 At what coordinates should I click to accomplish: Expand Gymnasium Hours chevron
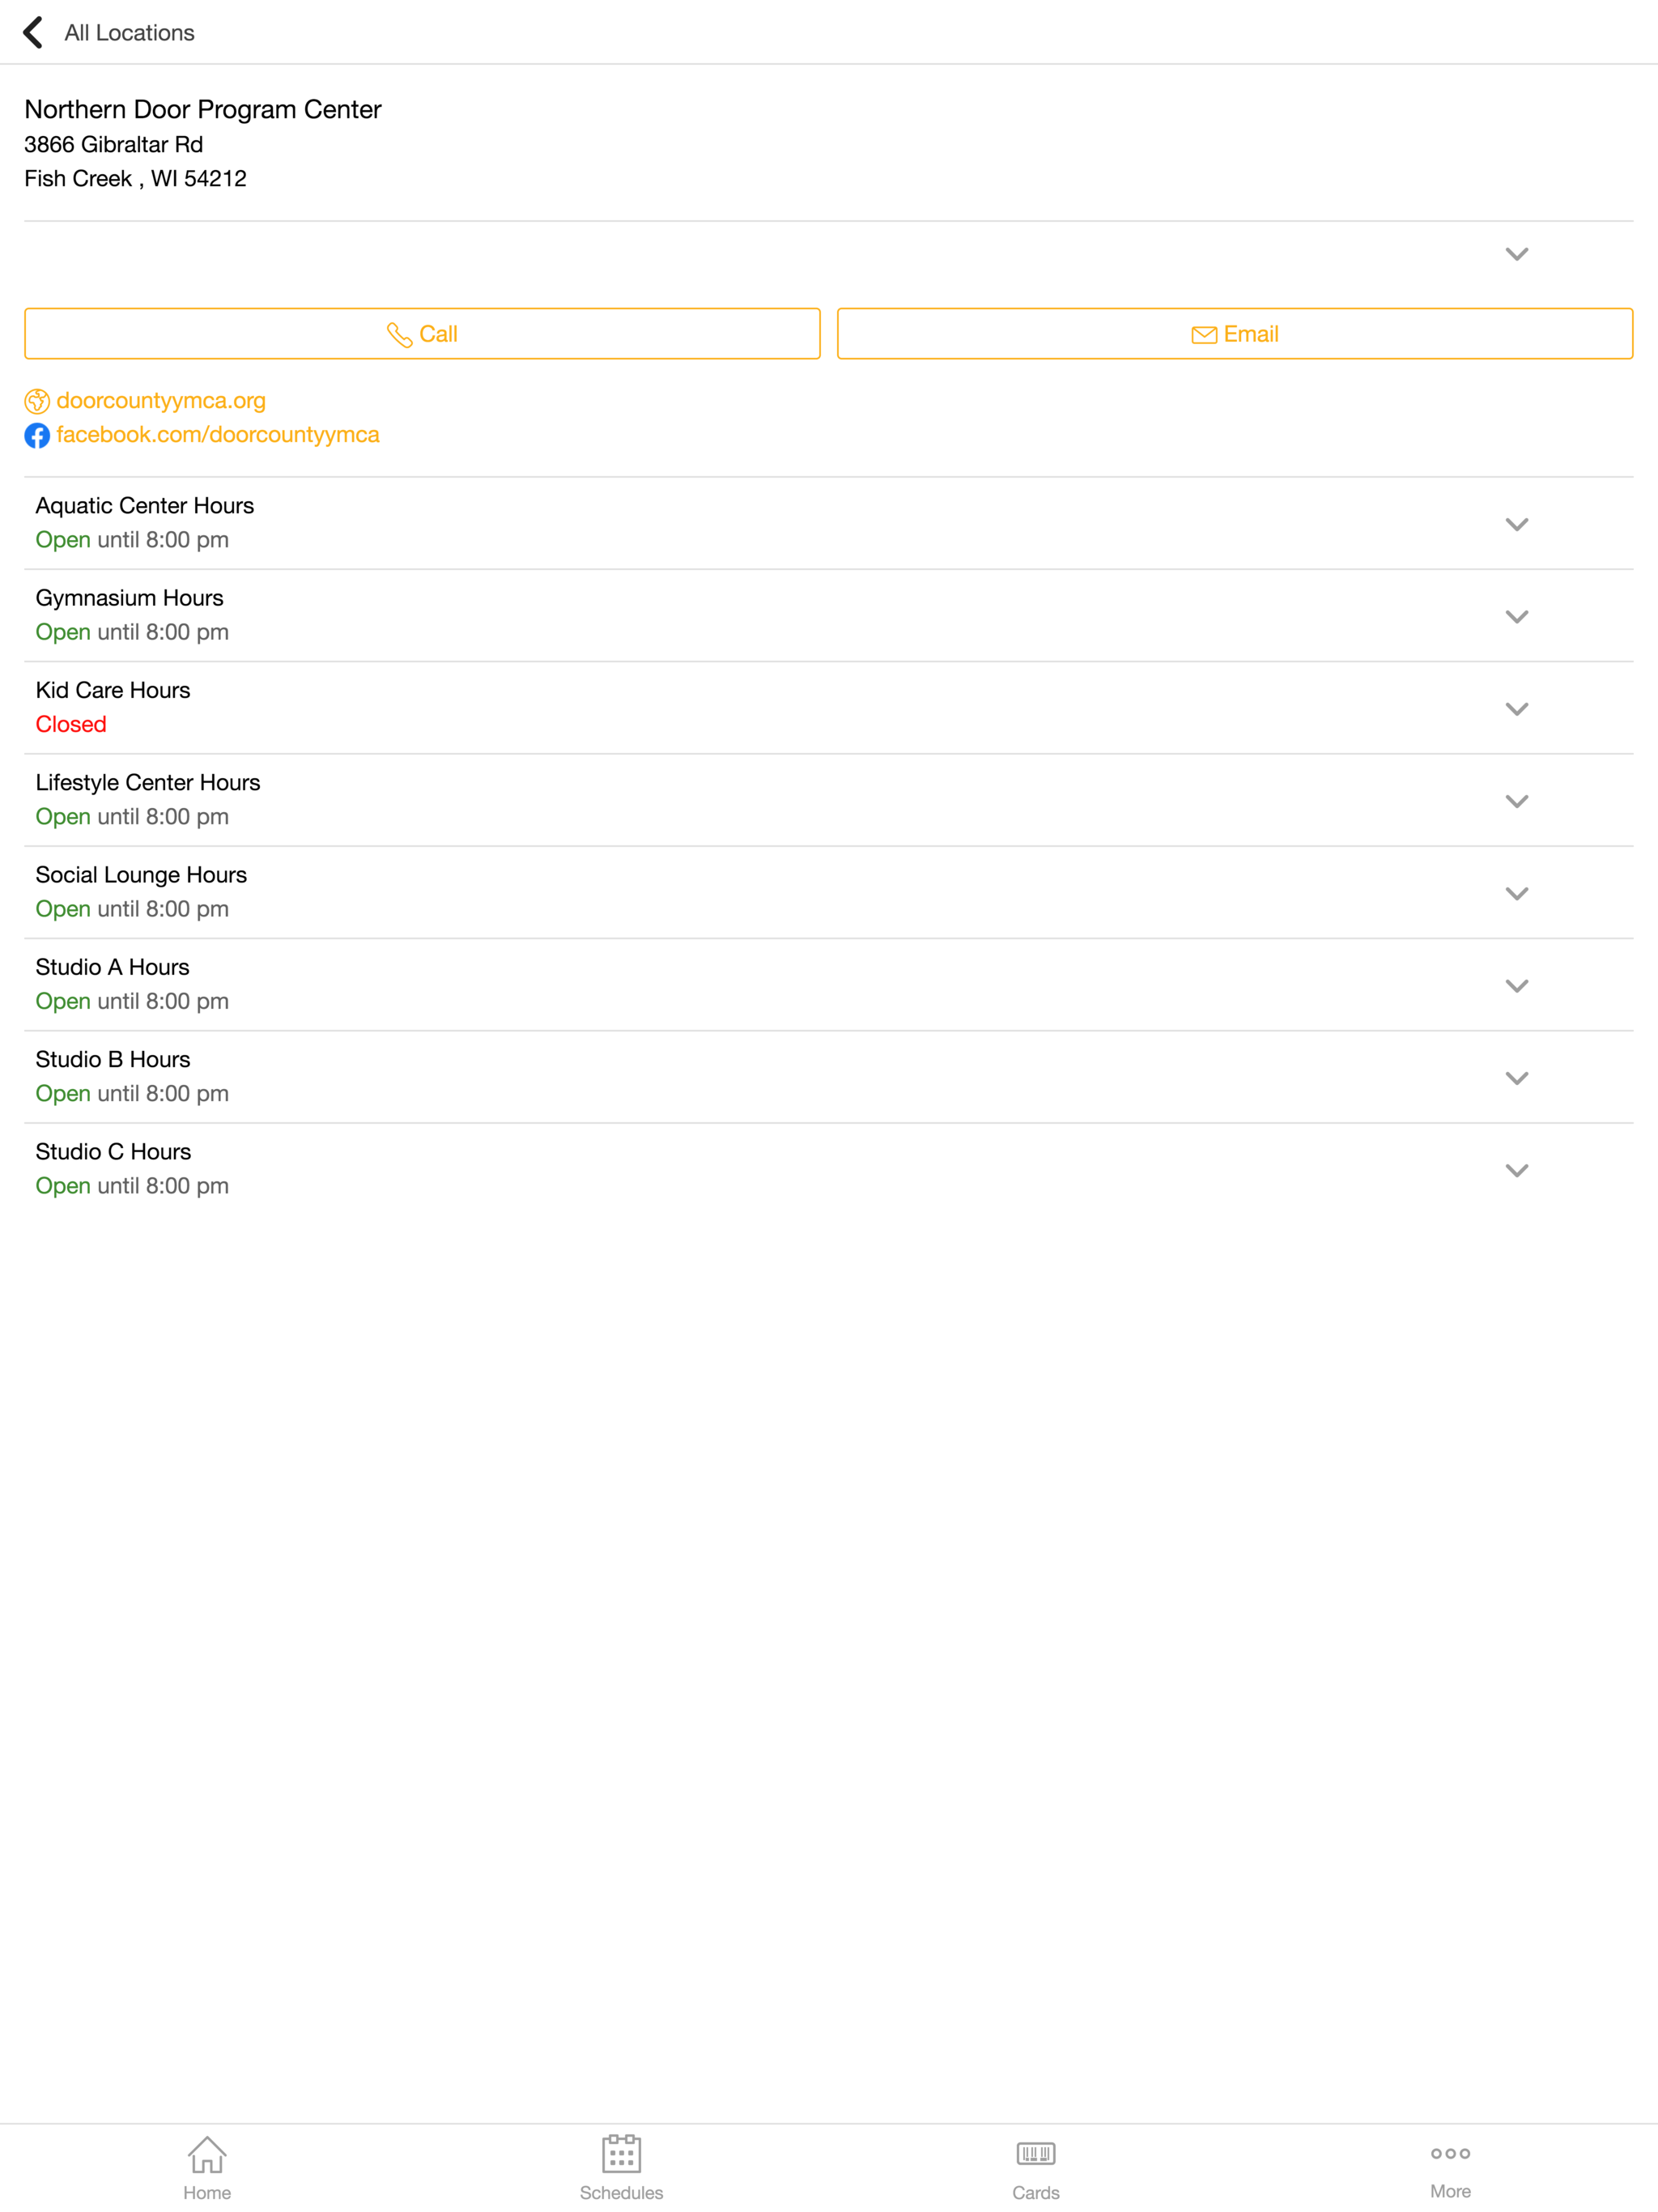[1516, 617]
